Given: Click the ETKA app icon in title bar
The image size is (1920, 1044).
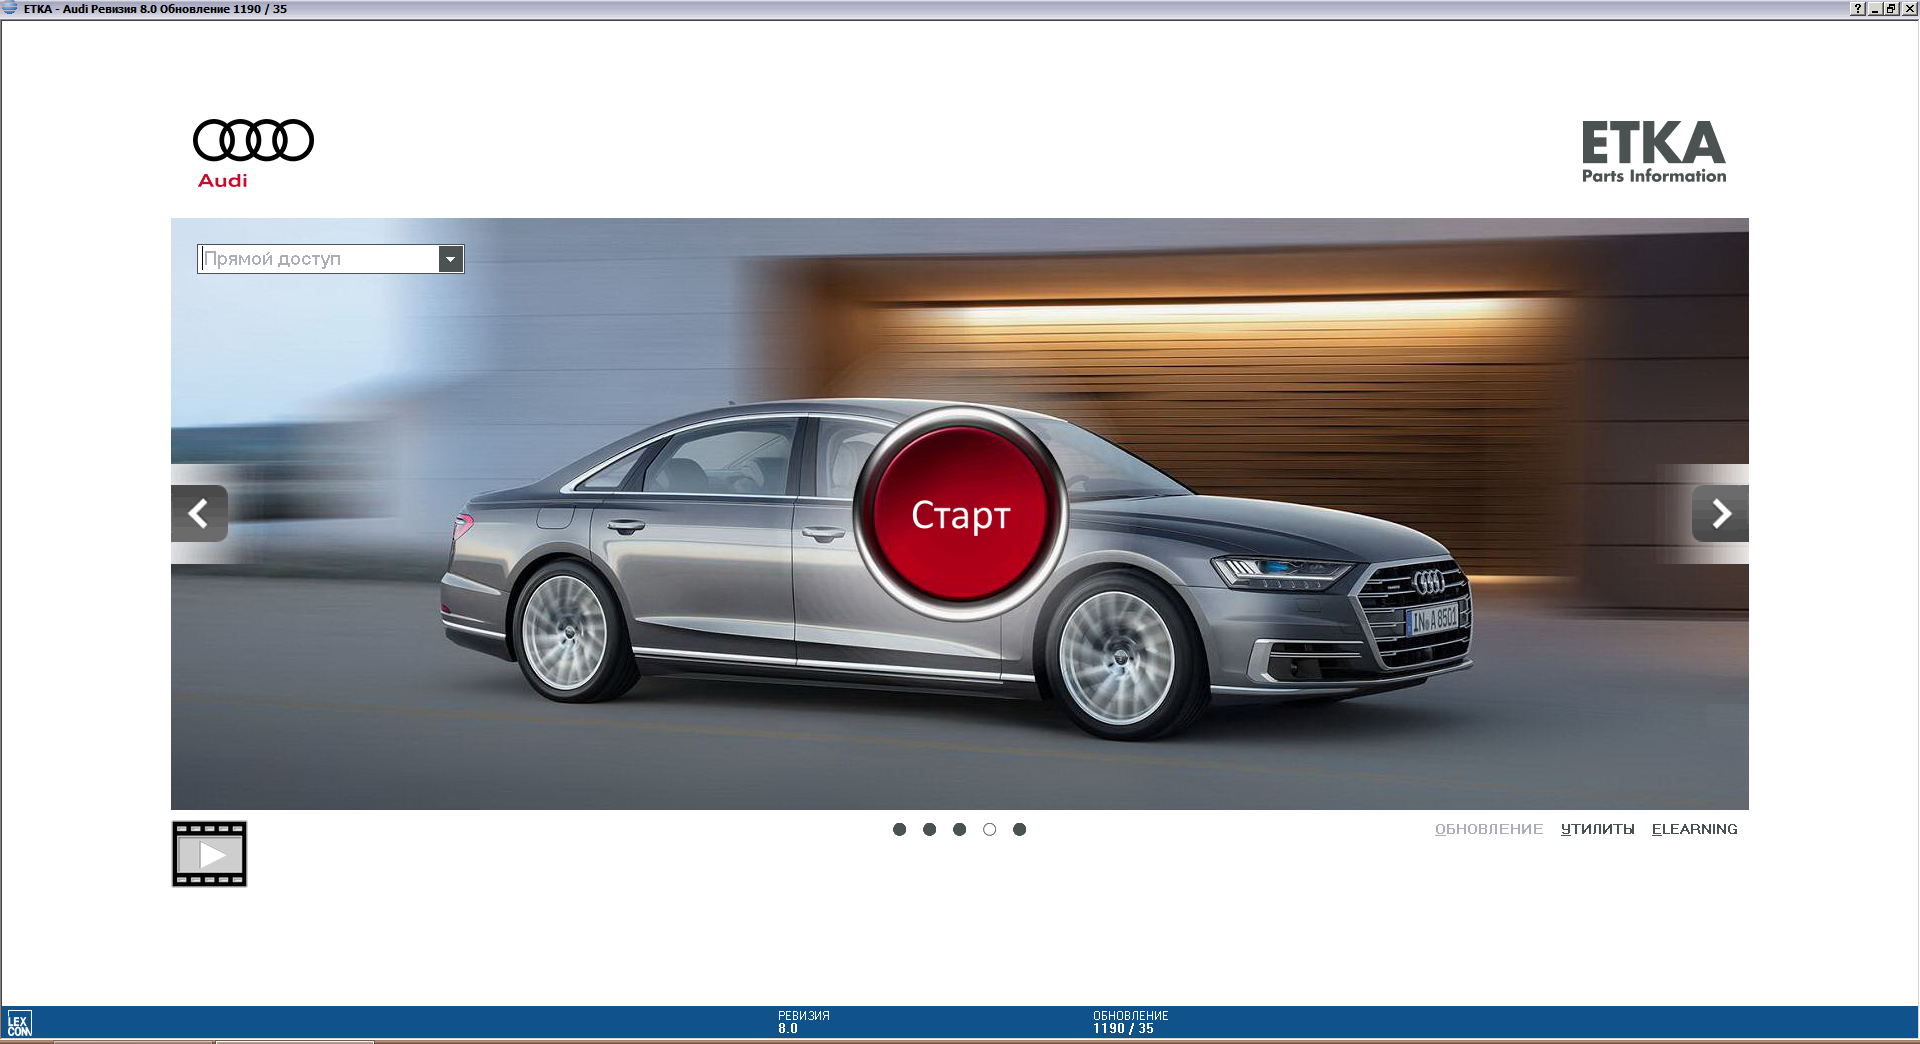Looking at the screenshot, I should [x=10, y=8].
